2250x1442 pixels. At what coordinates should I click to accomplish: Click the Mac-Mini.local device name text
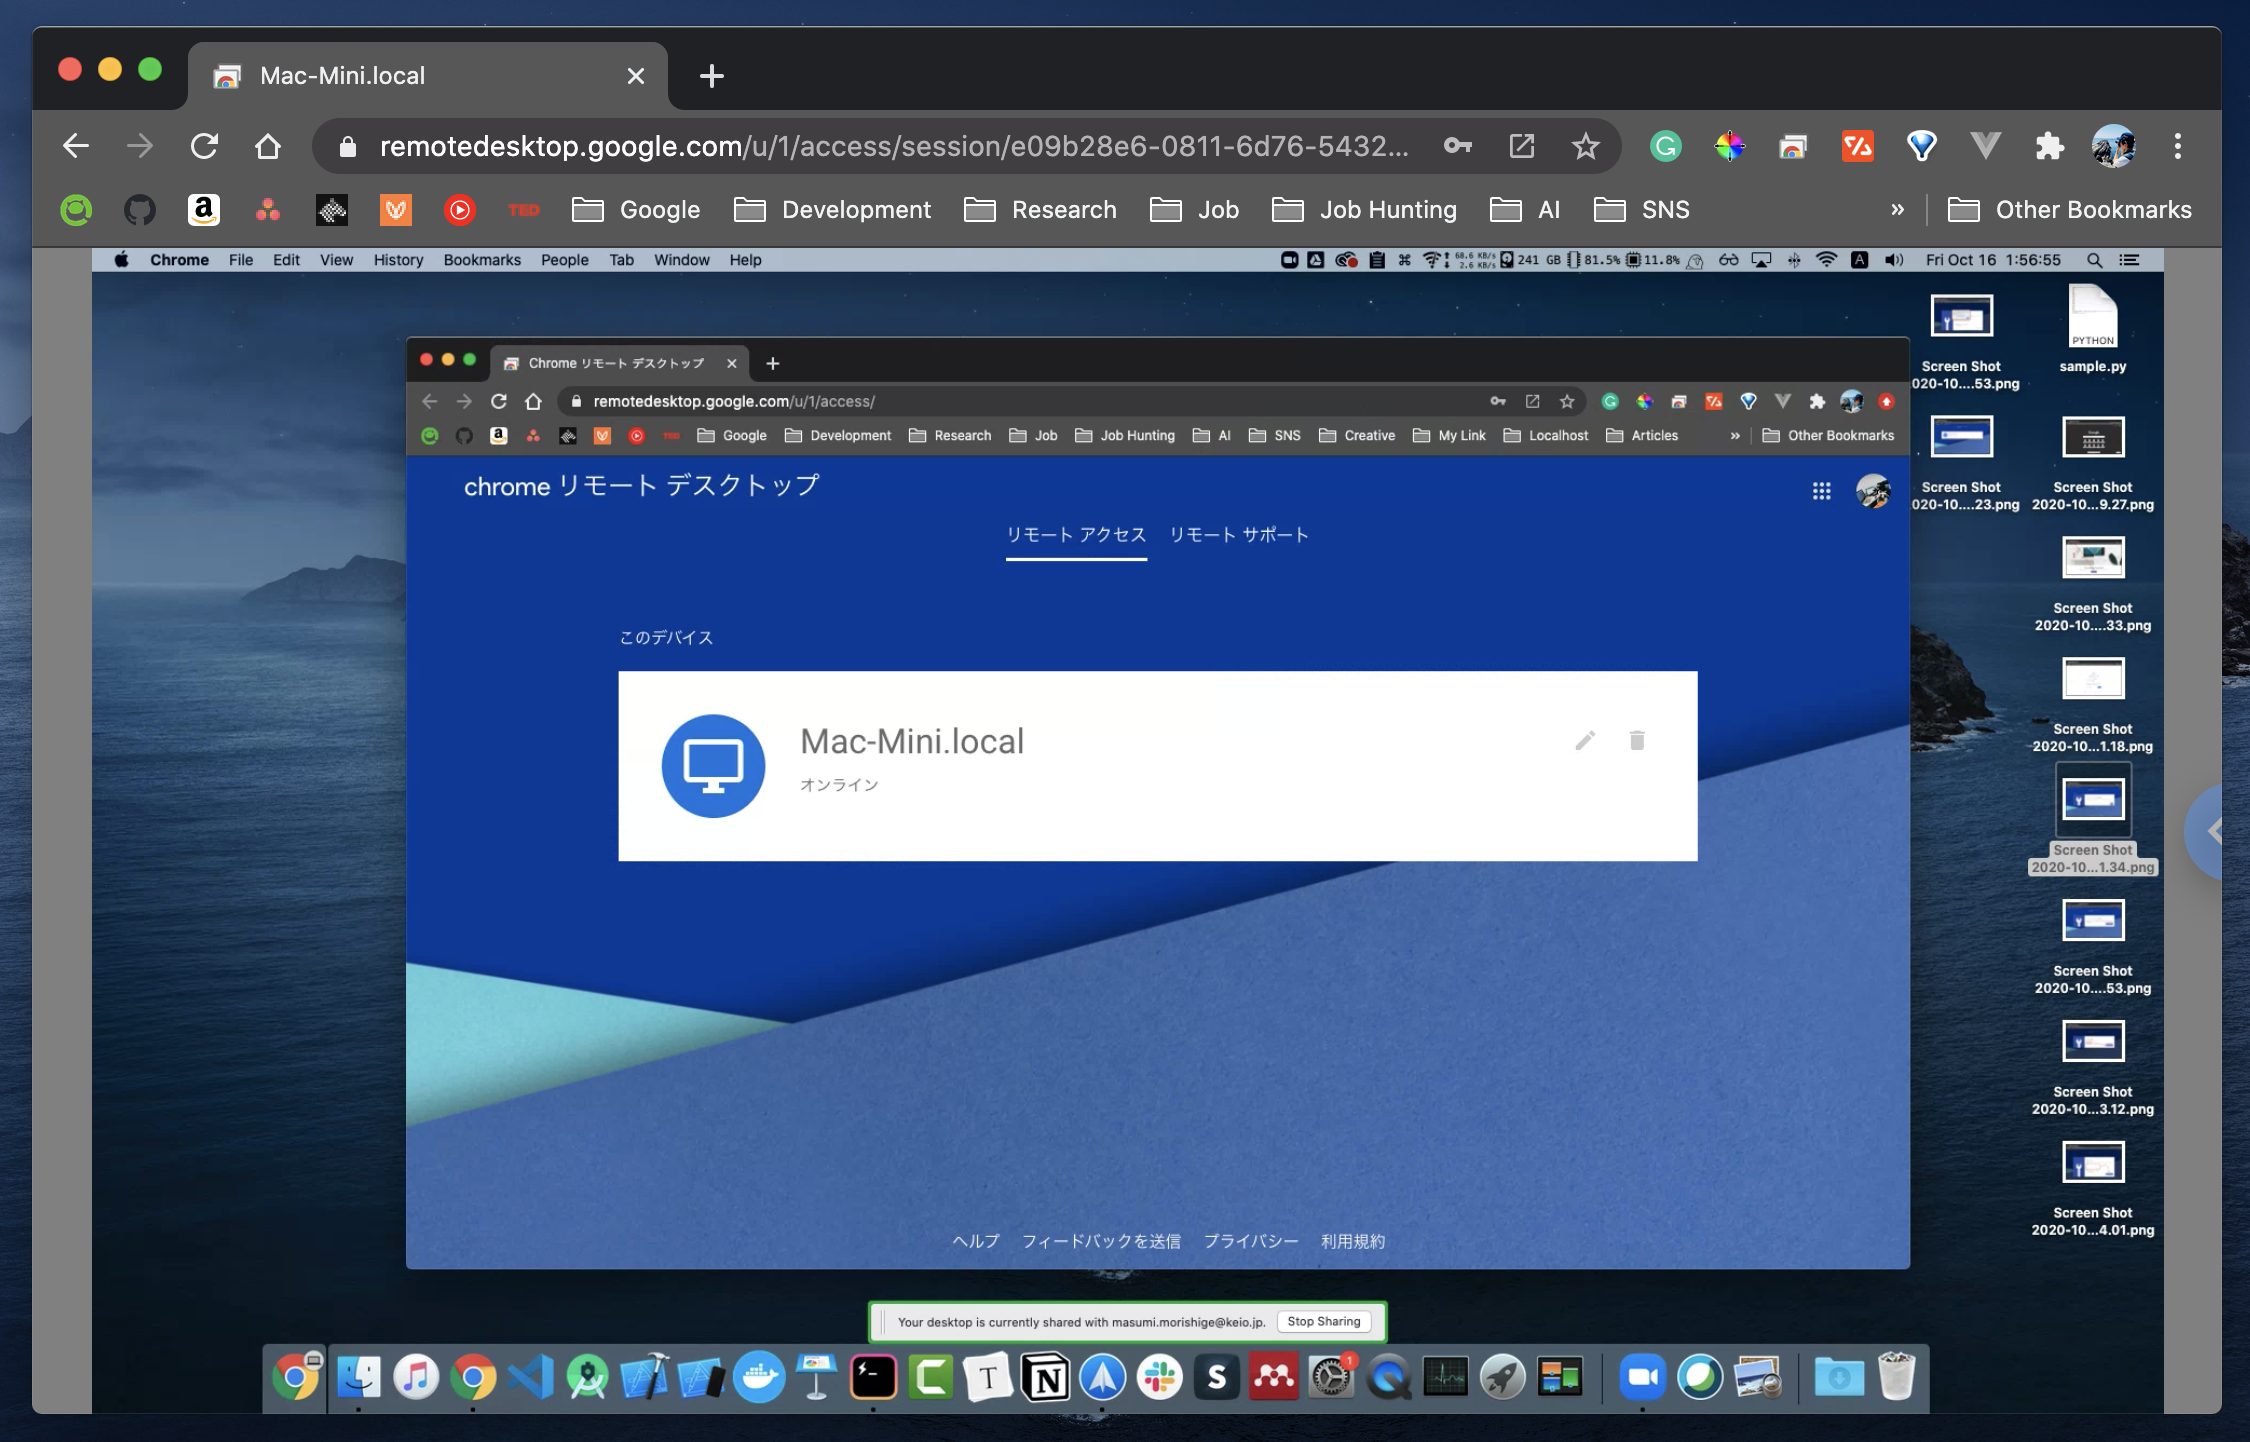pos(912,741)
